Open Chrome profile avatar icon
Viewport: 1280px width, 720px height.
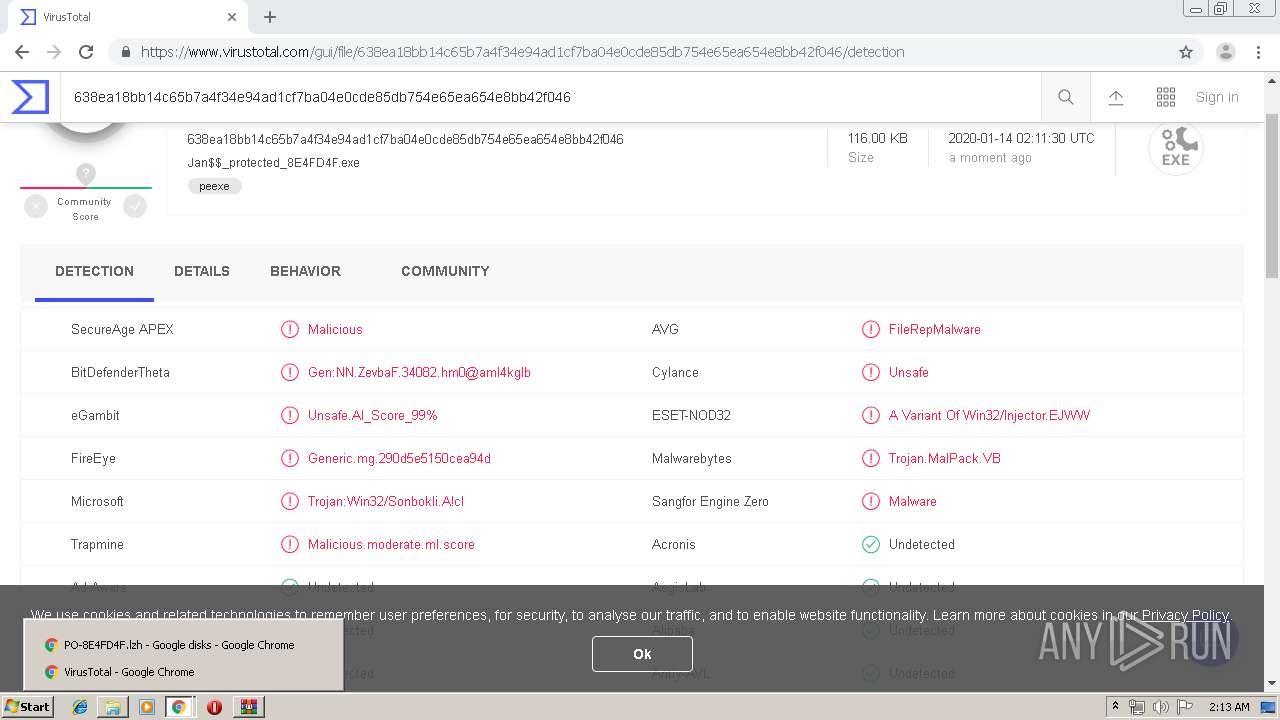pyautogui.click(x=1226, y=52)
